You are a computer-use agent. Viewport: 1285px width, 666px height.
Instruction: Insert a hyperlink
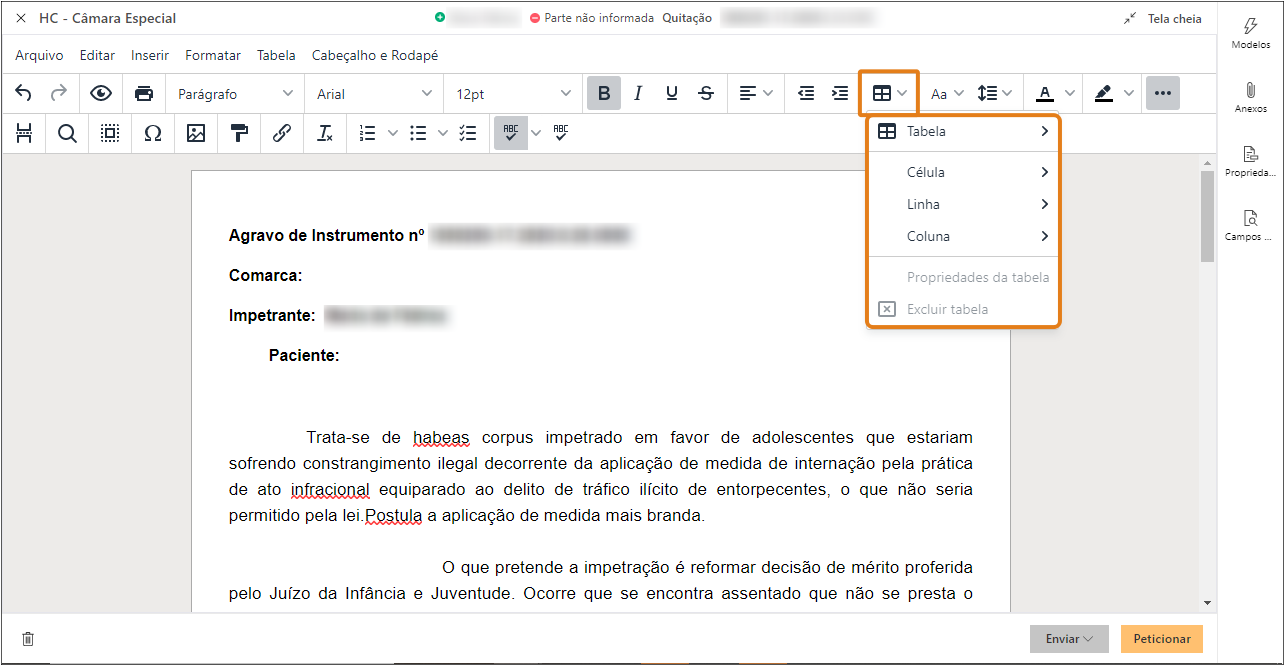pos(281,132)
